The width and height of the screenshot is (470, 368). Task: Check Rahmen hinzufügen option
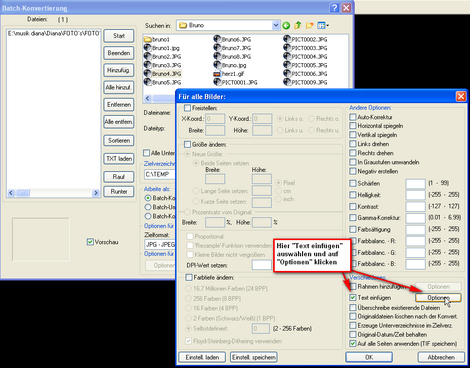pyautogui.click(x=353, y=286)
